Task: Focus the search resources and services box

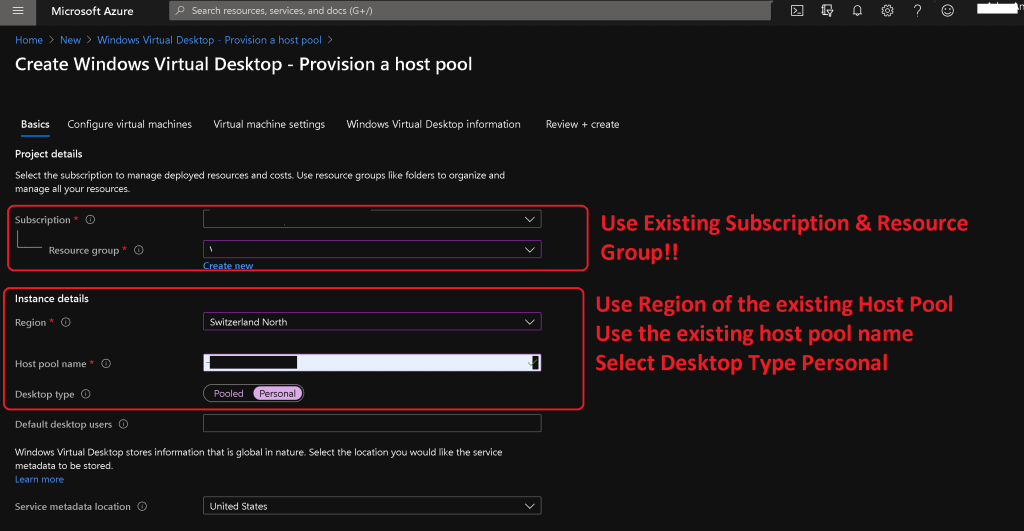Action: (x=470, y=10)
